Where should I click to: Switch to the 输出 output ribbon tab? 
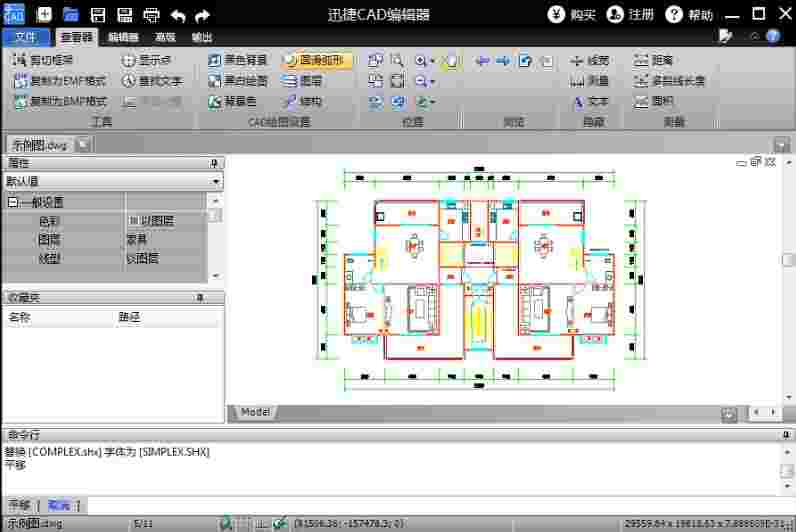pos(202,37)
